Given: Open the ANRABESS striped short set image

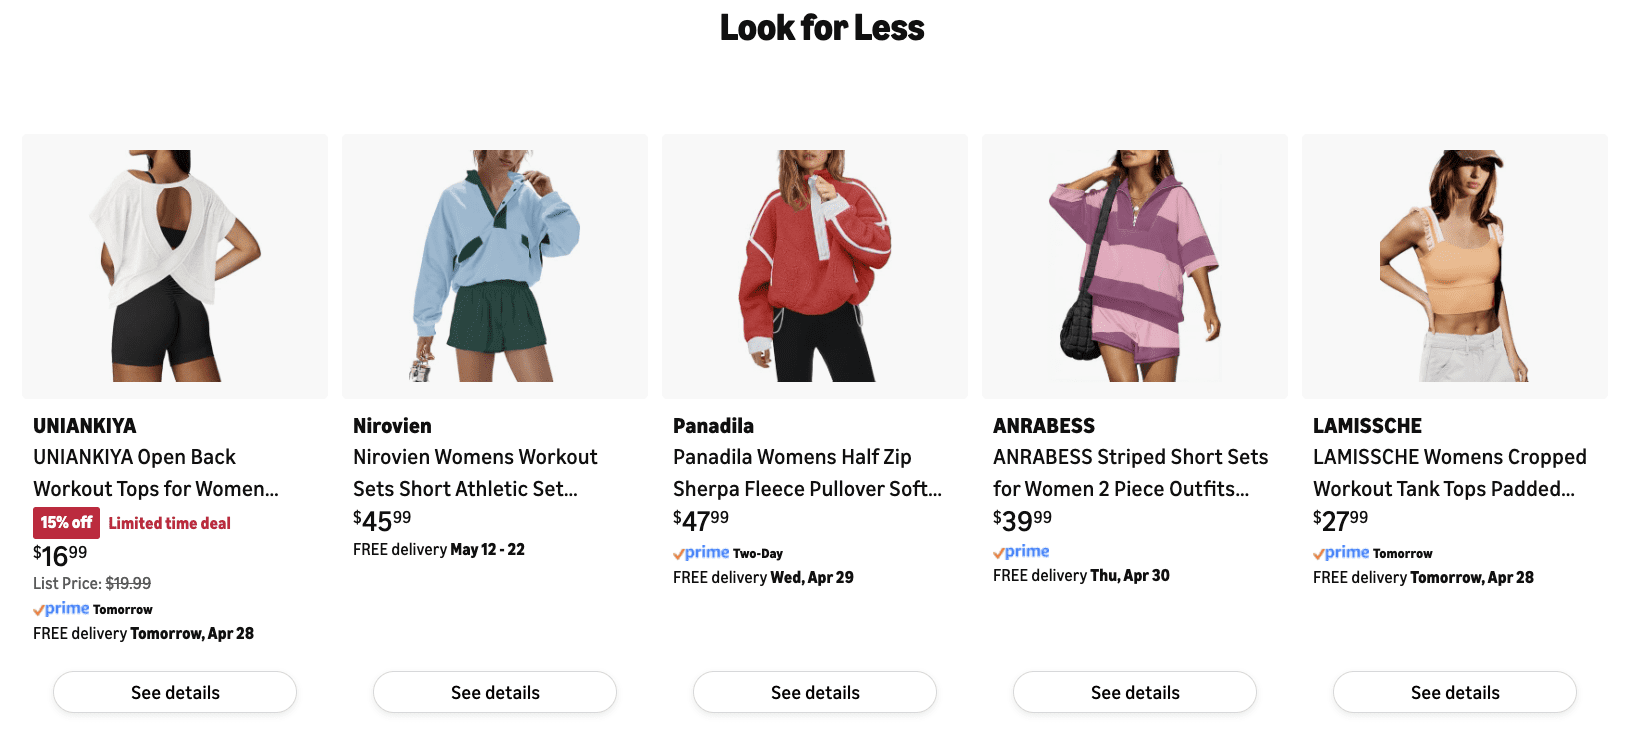Looking at the screenshot, I should tap(1135, 266).
